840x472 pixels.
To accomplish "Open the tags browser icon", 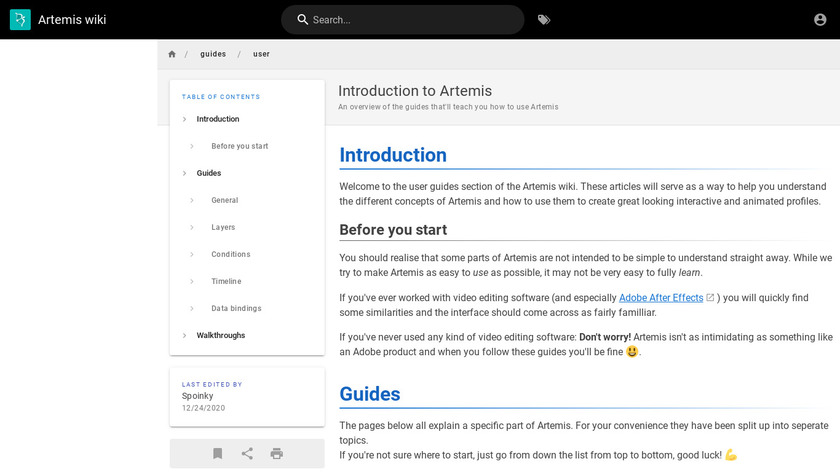I will pos(544,20).
